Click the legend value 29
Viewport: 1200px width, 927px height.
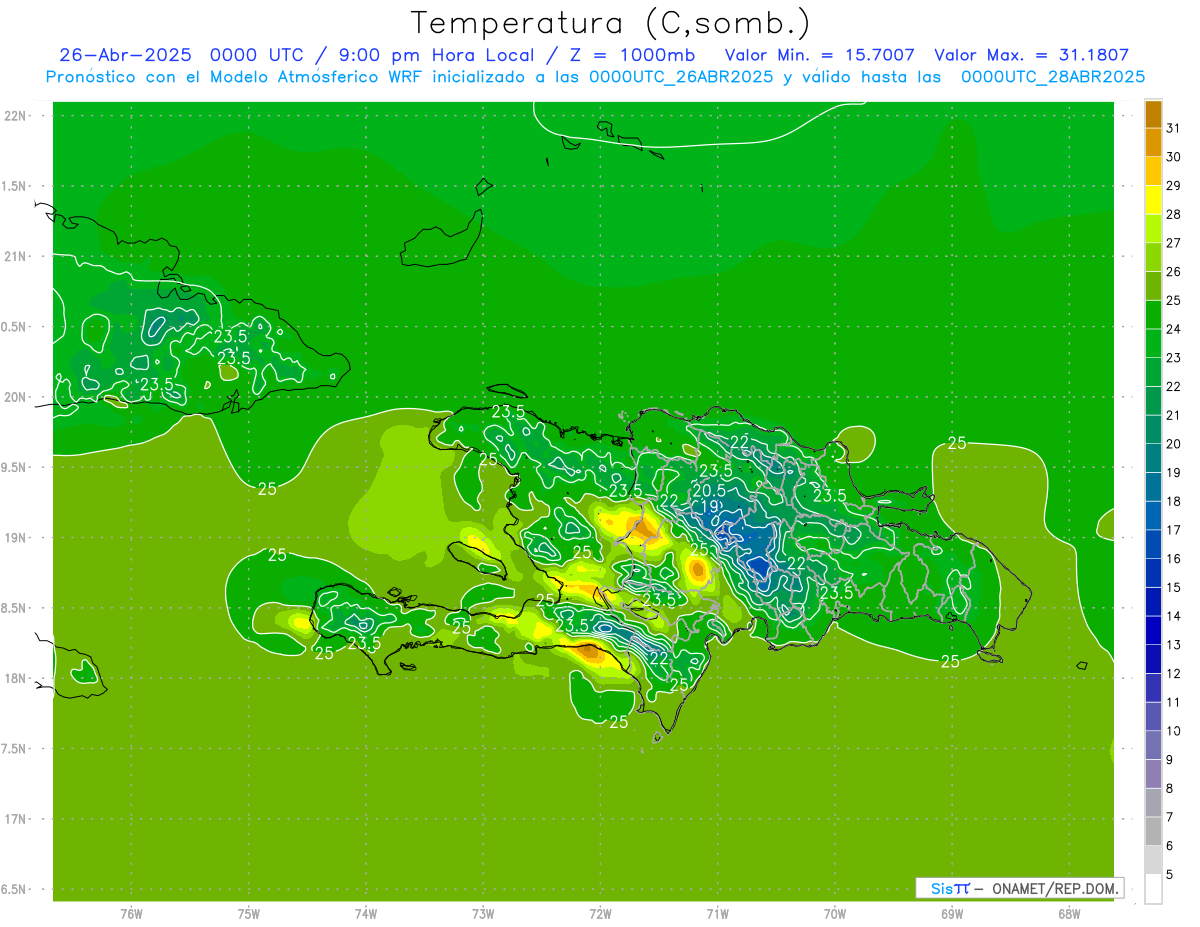(x=1173, y=186)
